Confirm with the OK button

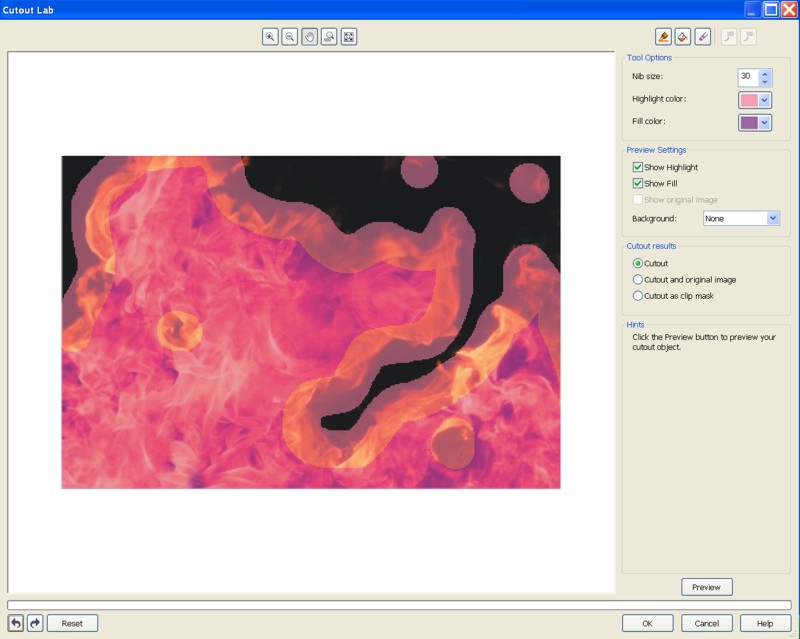[647, 623]
